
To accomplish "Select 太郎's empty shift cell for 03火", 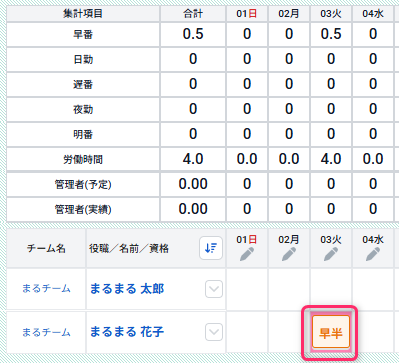I will (x=331, y=289).
